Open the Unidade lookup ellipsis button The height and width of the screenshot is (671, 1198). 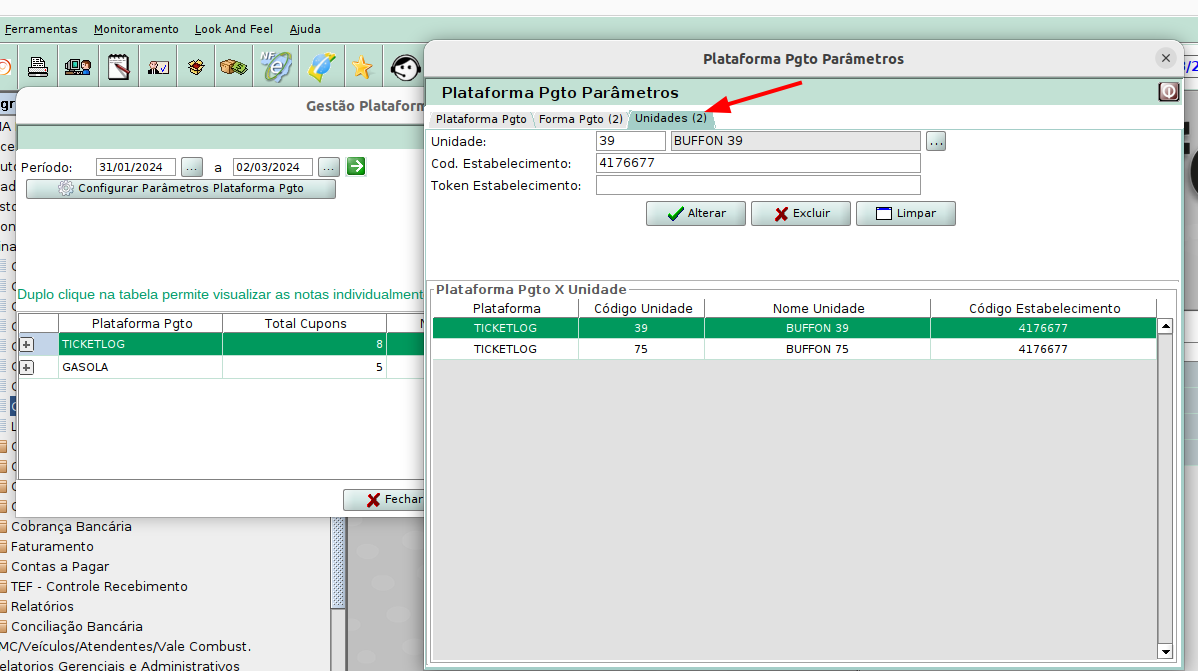(935, 141)
